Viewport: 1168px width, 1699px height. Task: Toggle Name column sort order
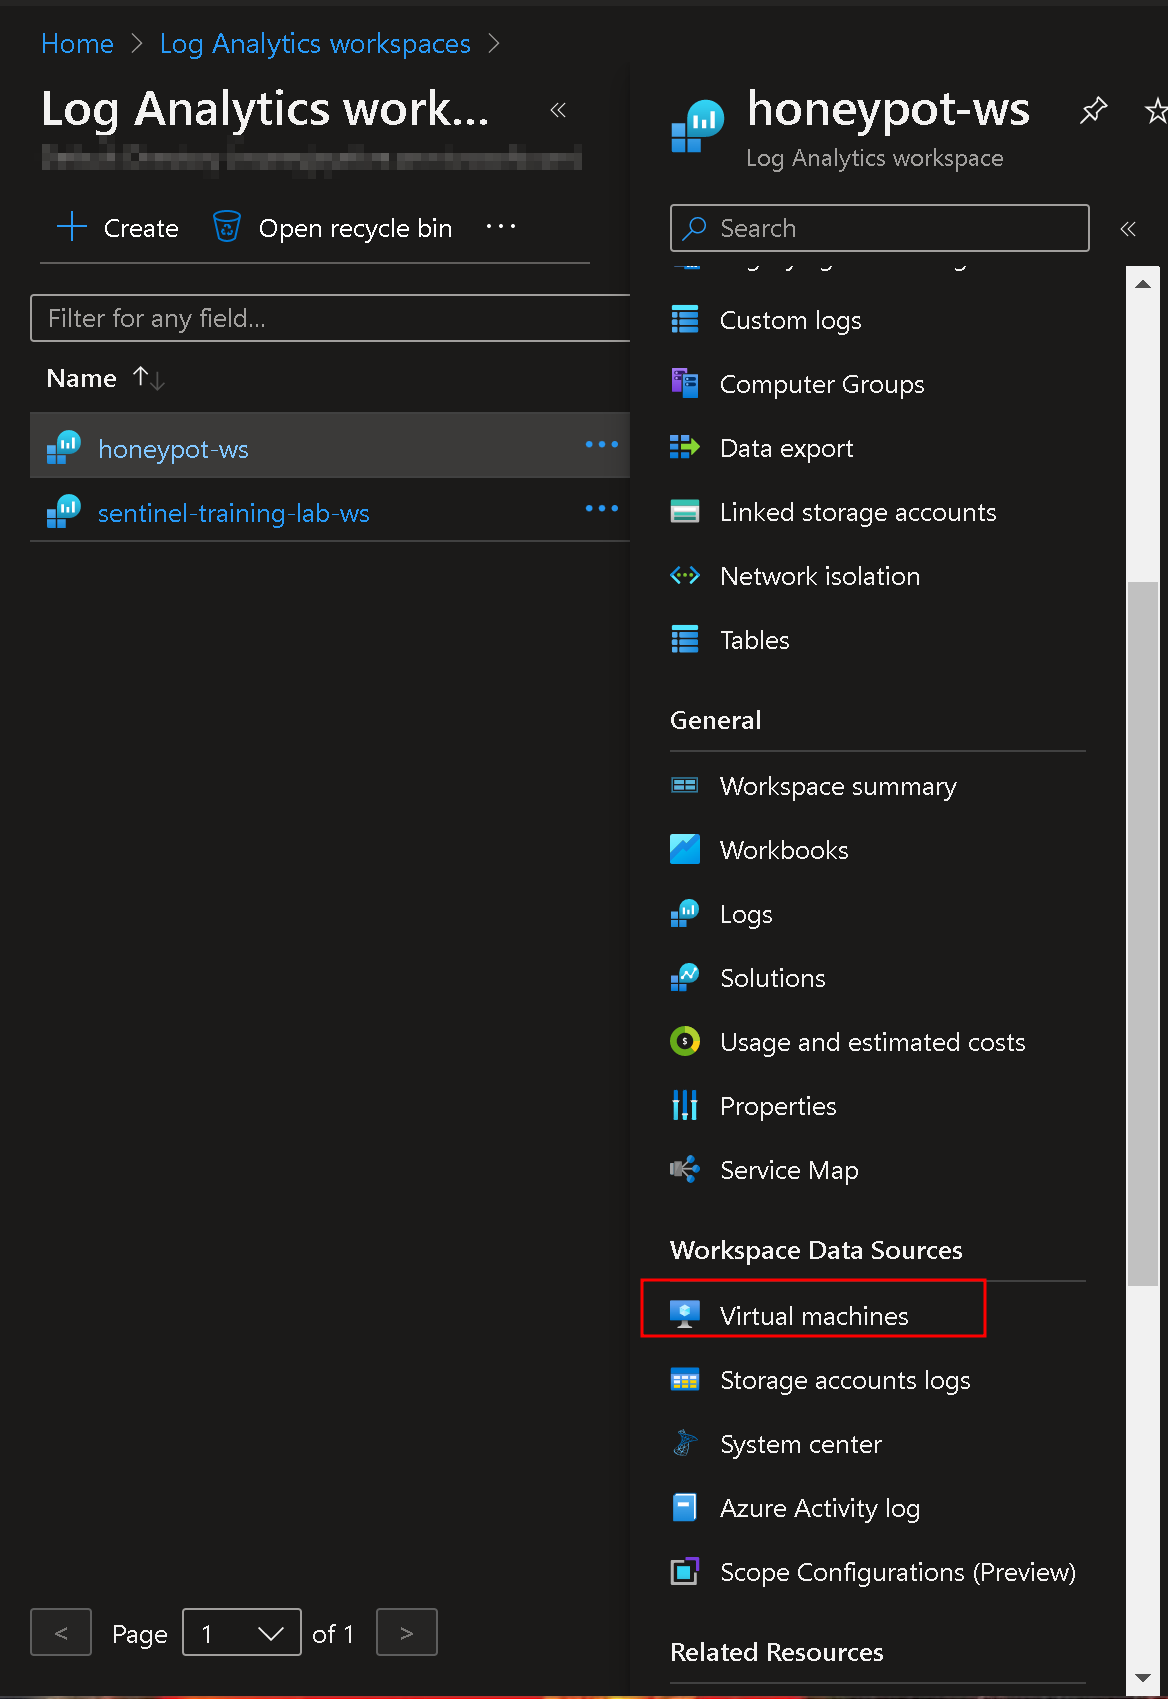click(x=149, y=378)
